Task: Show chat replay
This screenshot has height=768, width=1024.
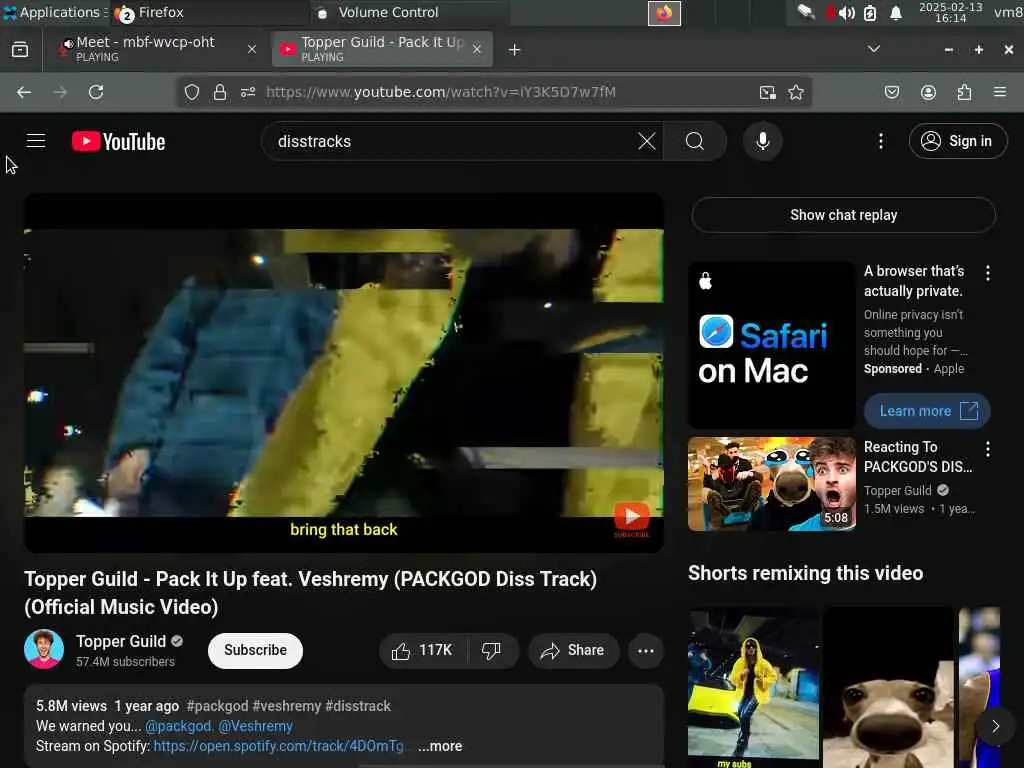Action: [x=843, y=215]
